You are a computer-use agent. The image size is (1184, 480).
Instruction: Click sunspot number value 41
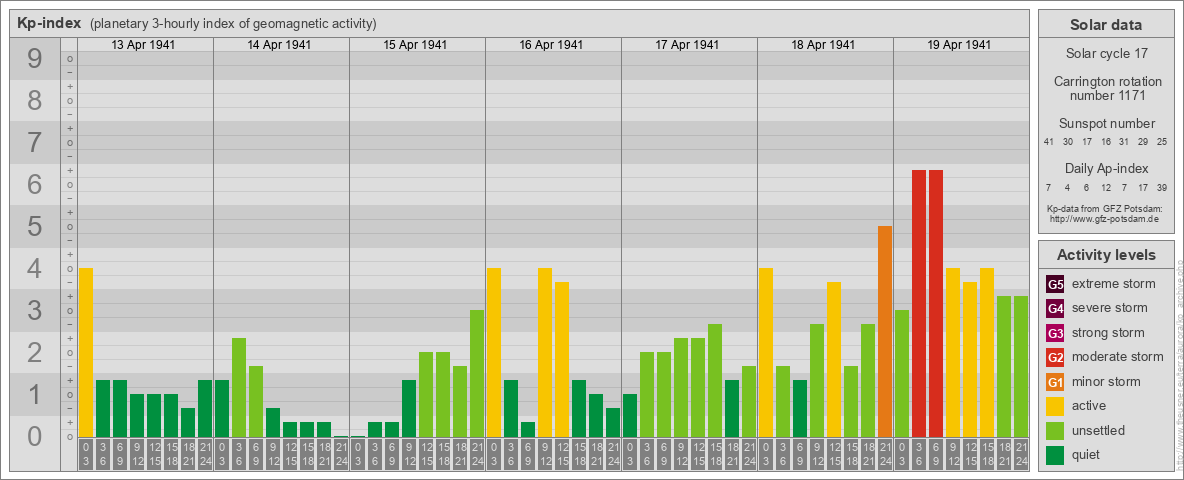click(1049, 142)
